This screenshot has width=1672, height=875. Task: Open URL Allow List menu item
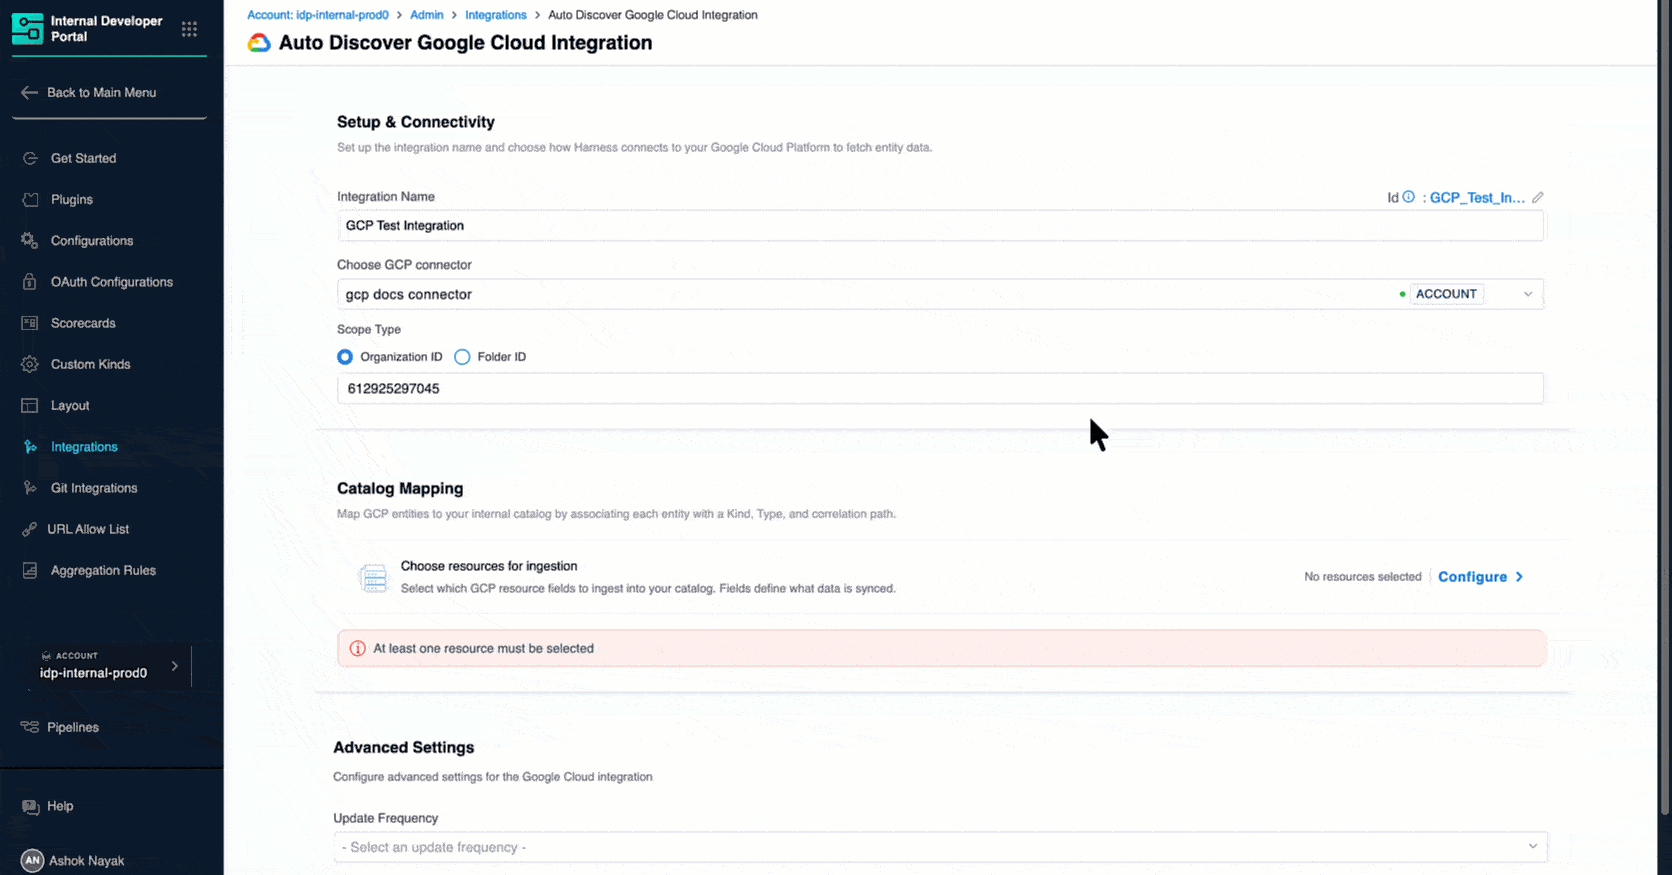[x=88, y=529]
